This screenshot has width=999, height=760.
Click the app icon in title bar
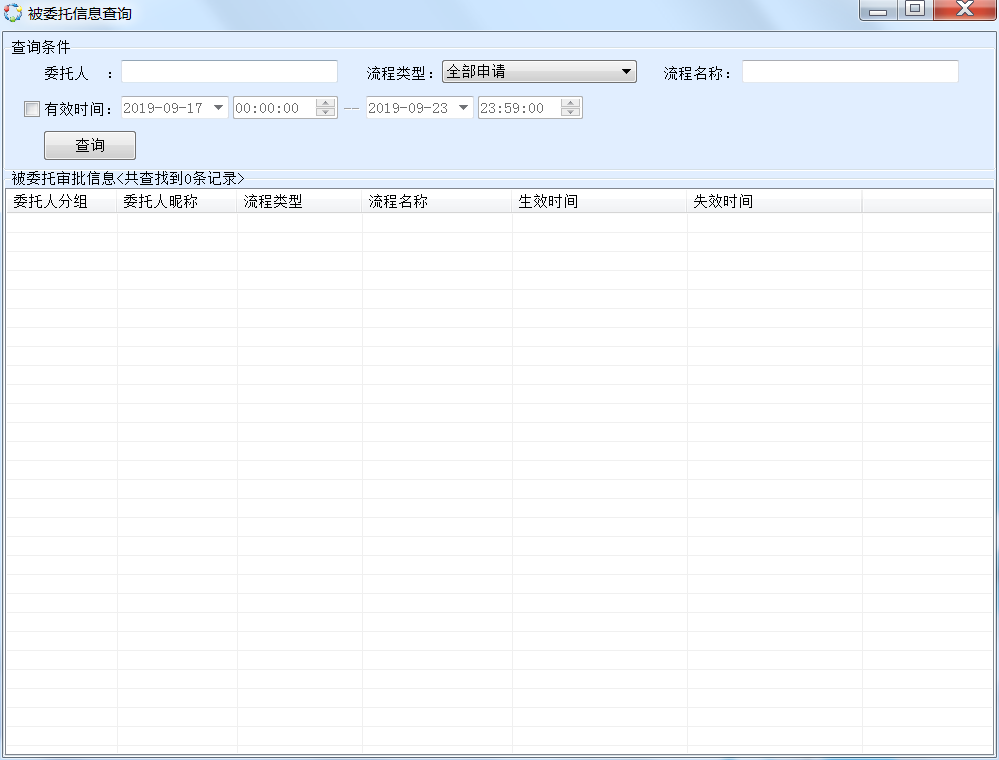point(13,13)
